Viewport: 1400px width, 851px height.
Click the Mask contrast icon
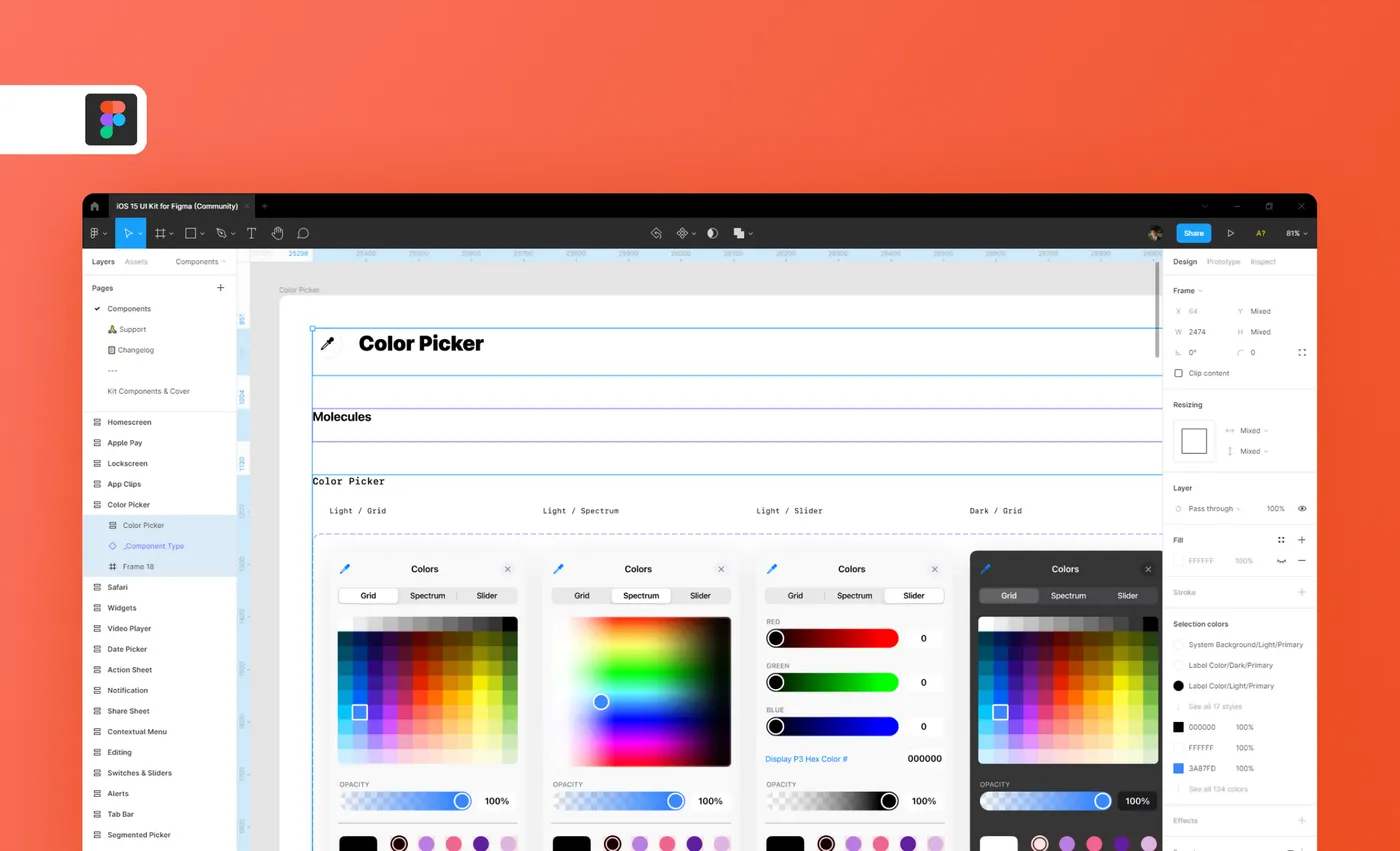[x=712, y=233]
